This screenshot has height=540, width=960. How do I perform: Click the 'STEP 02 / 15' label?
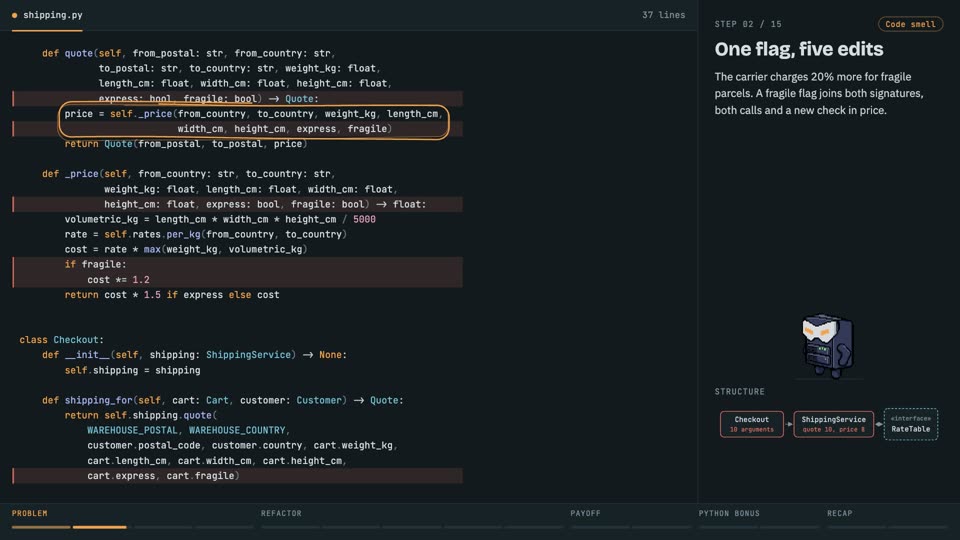[x=748, y=24]
